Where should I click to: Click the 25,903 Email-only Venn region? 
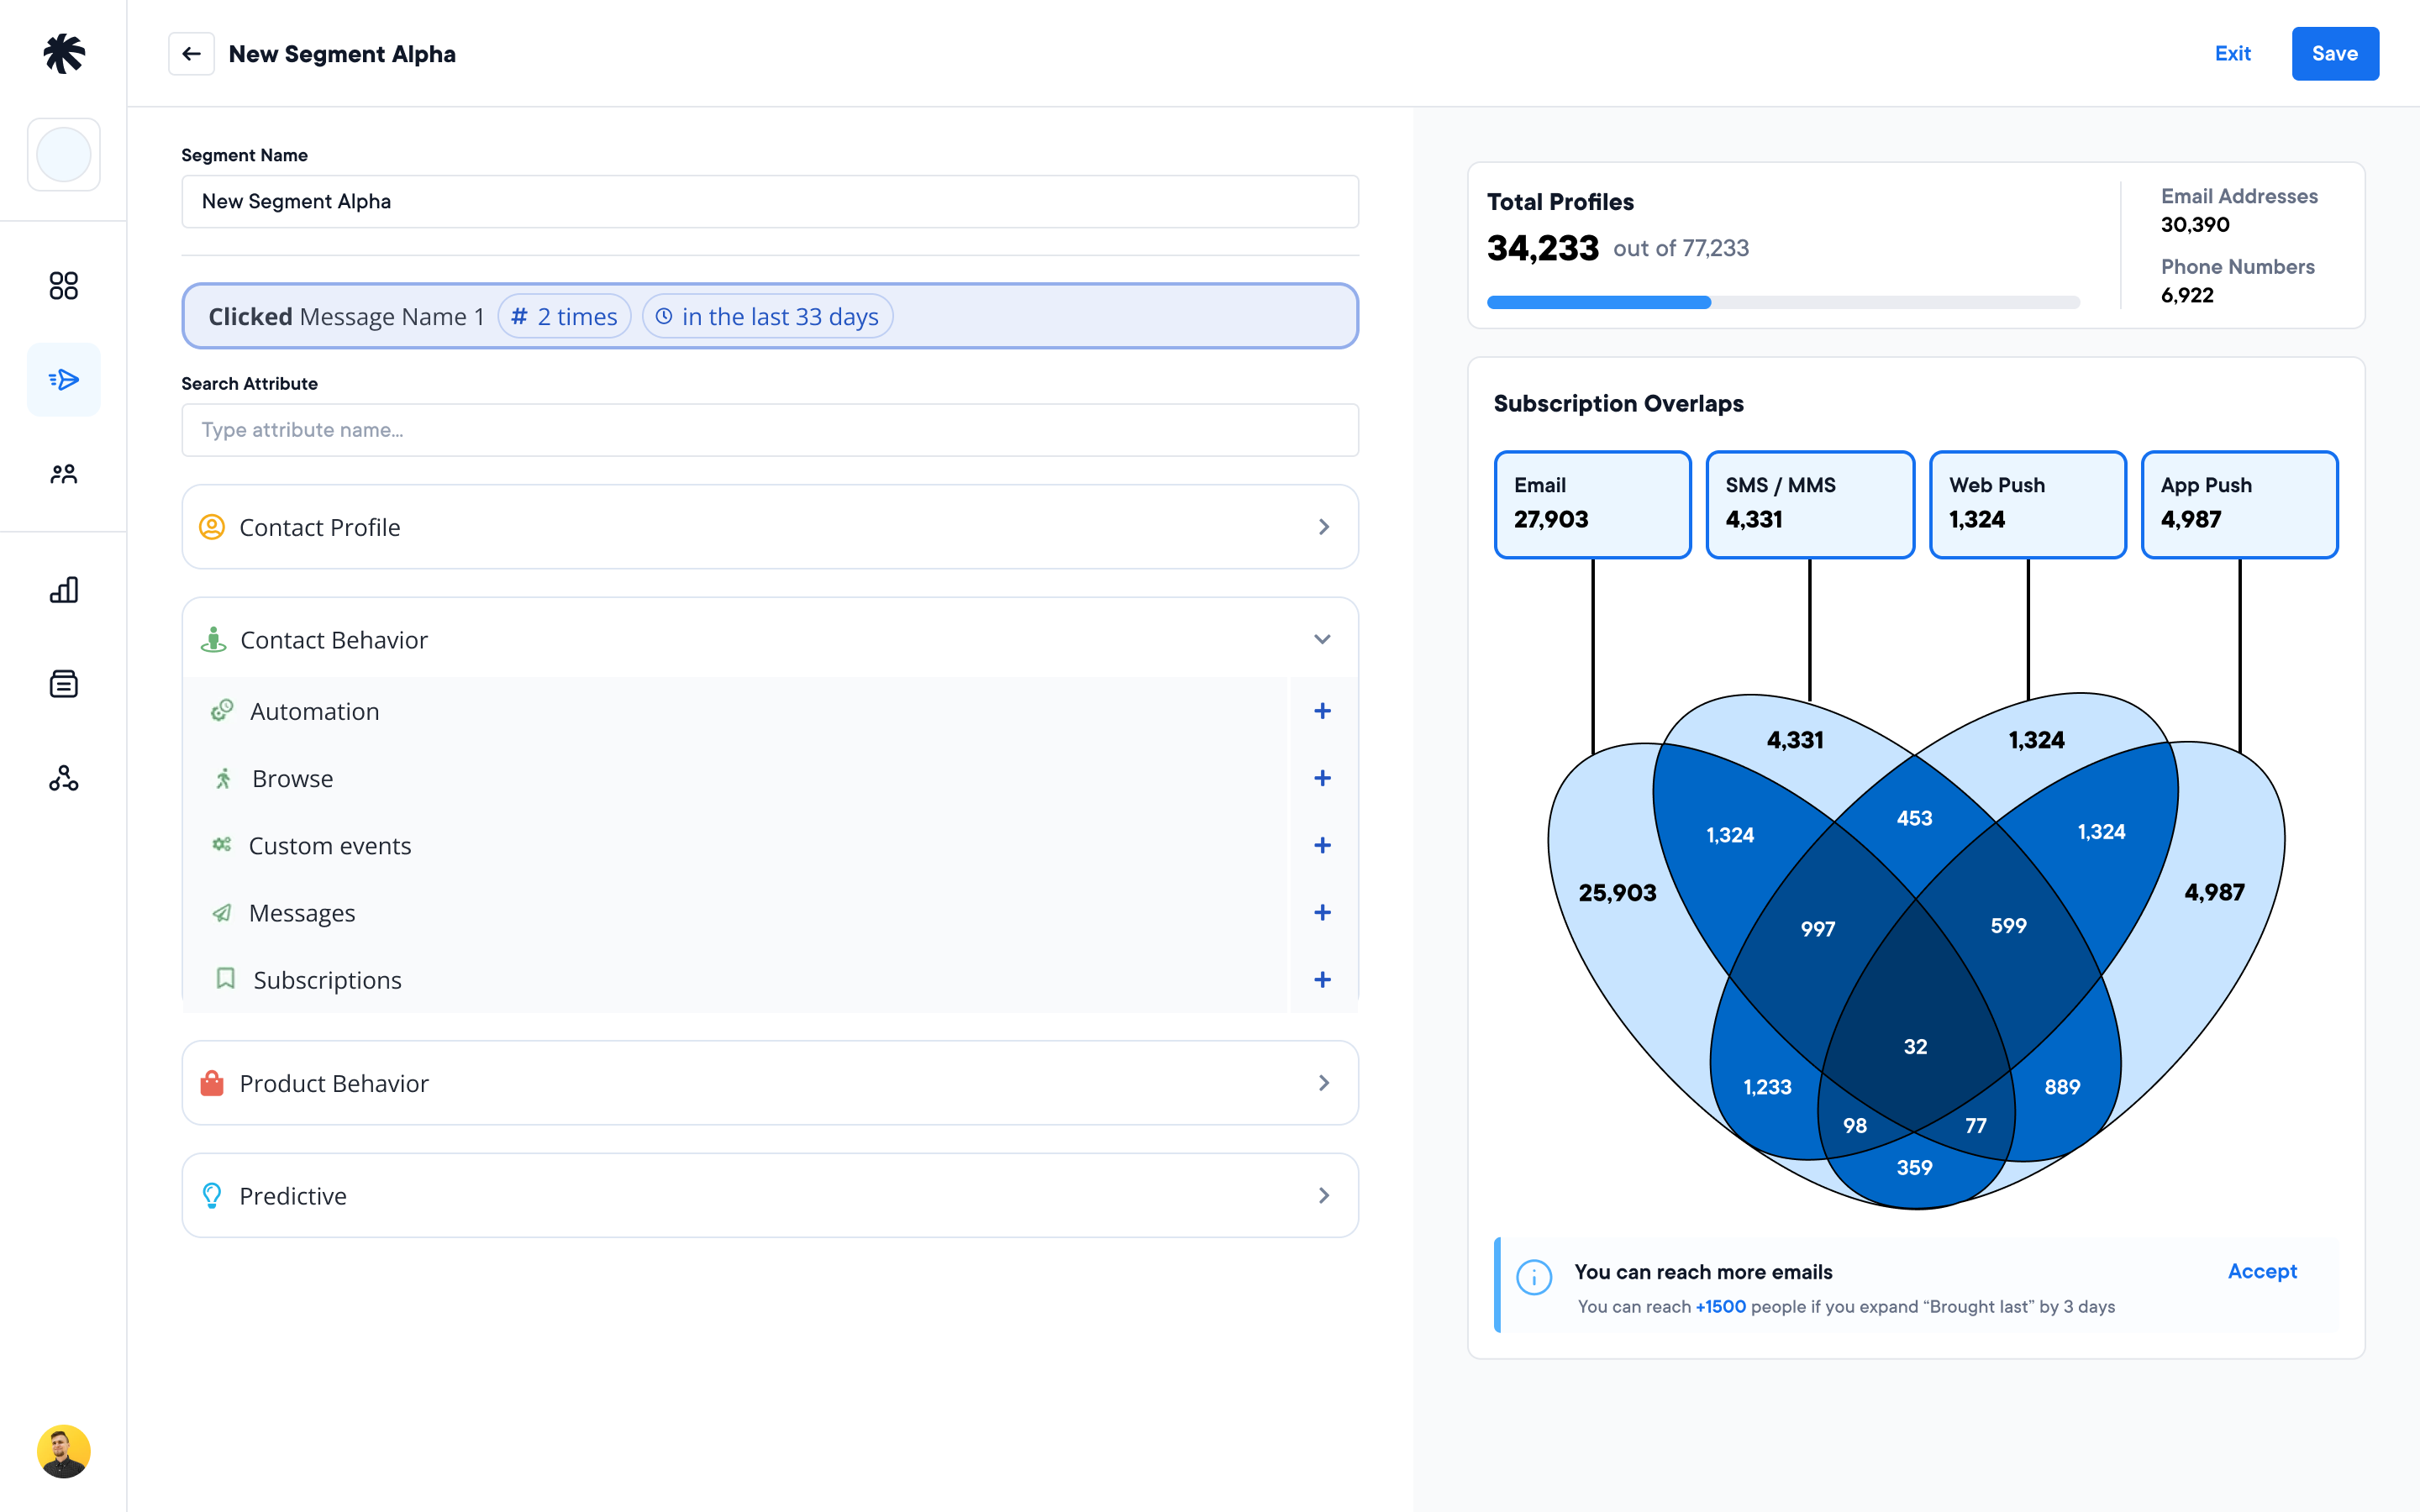point(1617,893)
